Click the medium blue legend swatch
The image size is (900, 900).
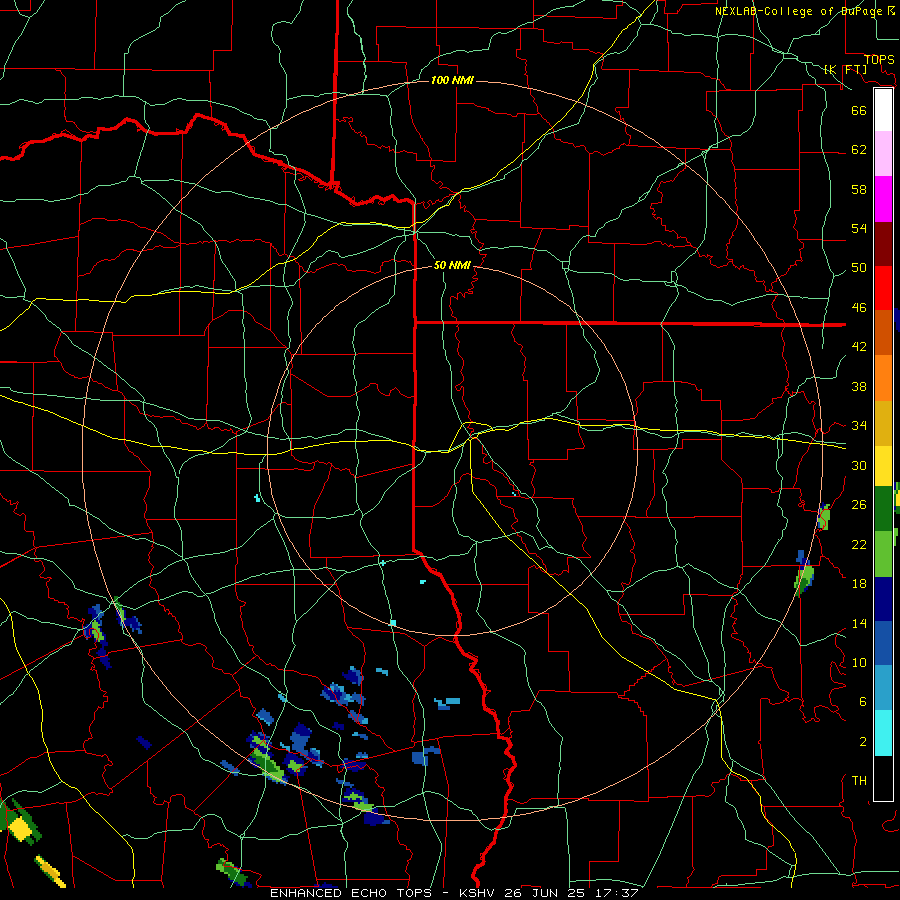(x=883, y=643)
